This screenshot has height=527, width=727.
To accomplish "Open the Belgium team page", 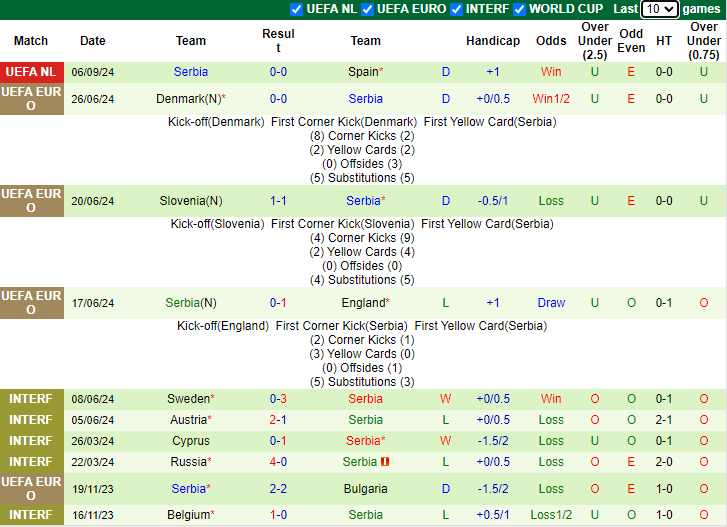I will point(187,515).
